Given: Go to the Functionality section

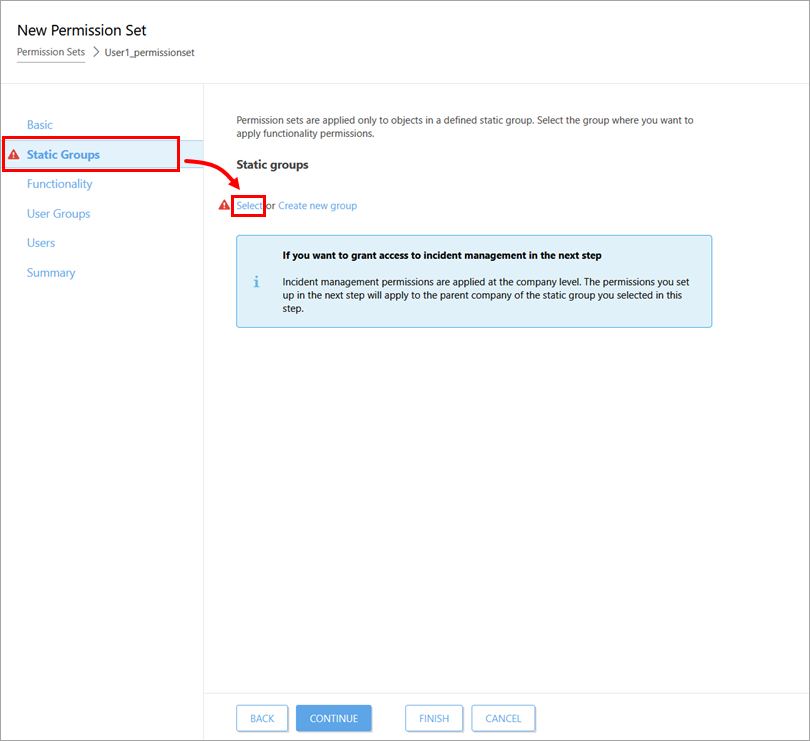Looking at the screenshot, I should point(59,184).
